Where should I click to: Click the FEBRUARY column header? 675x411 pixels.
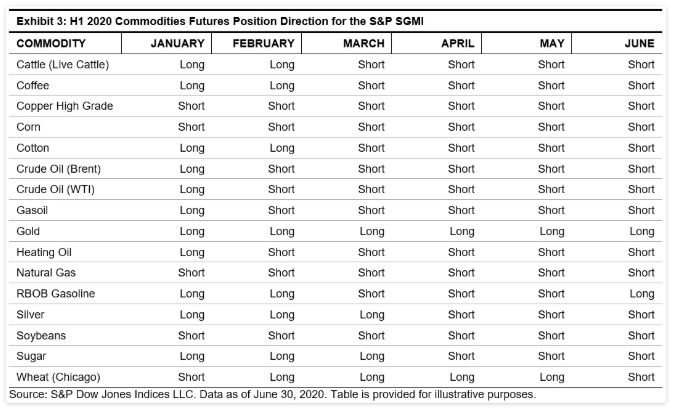[263, 43]
